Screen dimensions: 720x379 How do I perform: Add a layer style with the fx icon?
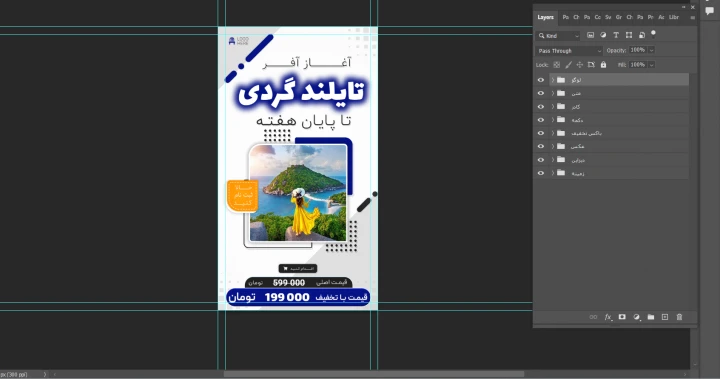click(608, 317)
